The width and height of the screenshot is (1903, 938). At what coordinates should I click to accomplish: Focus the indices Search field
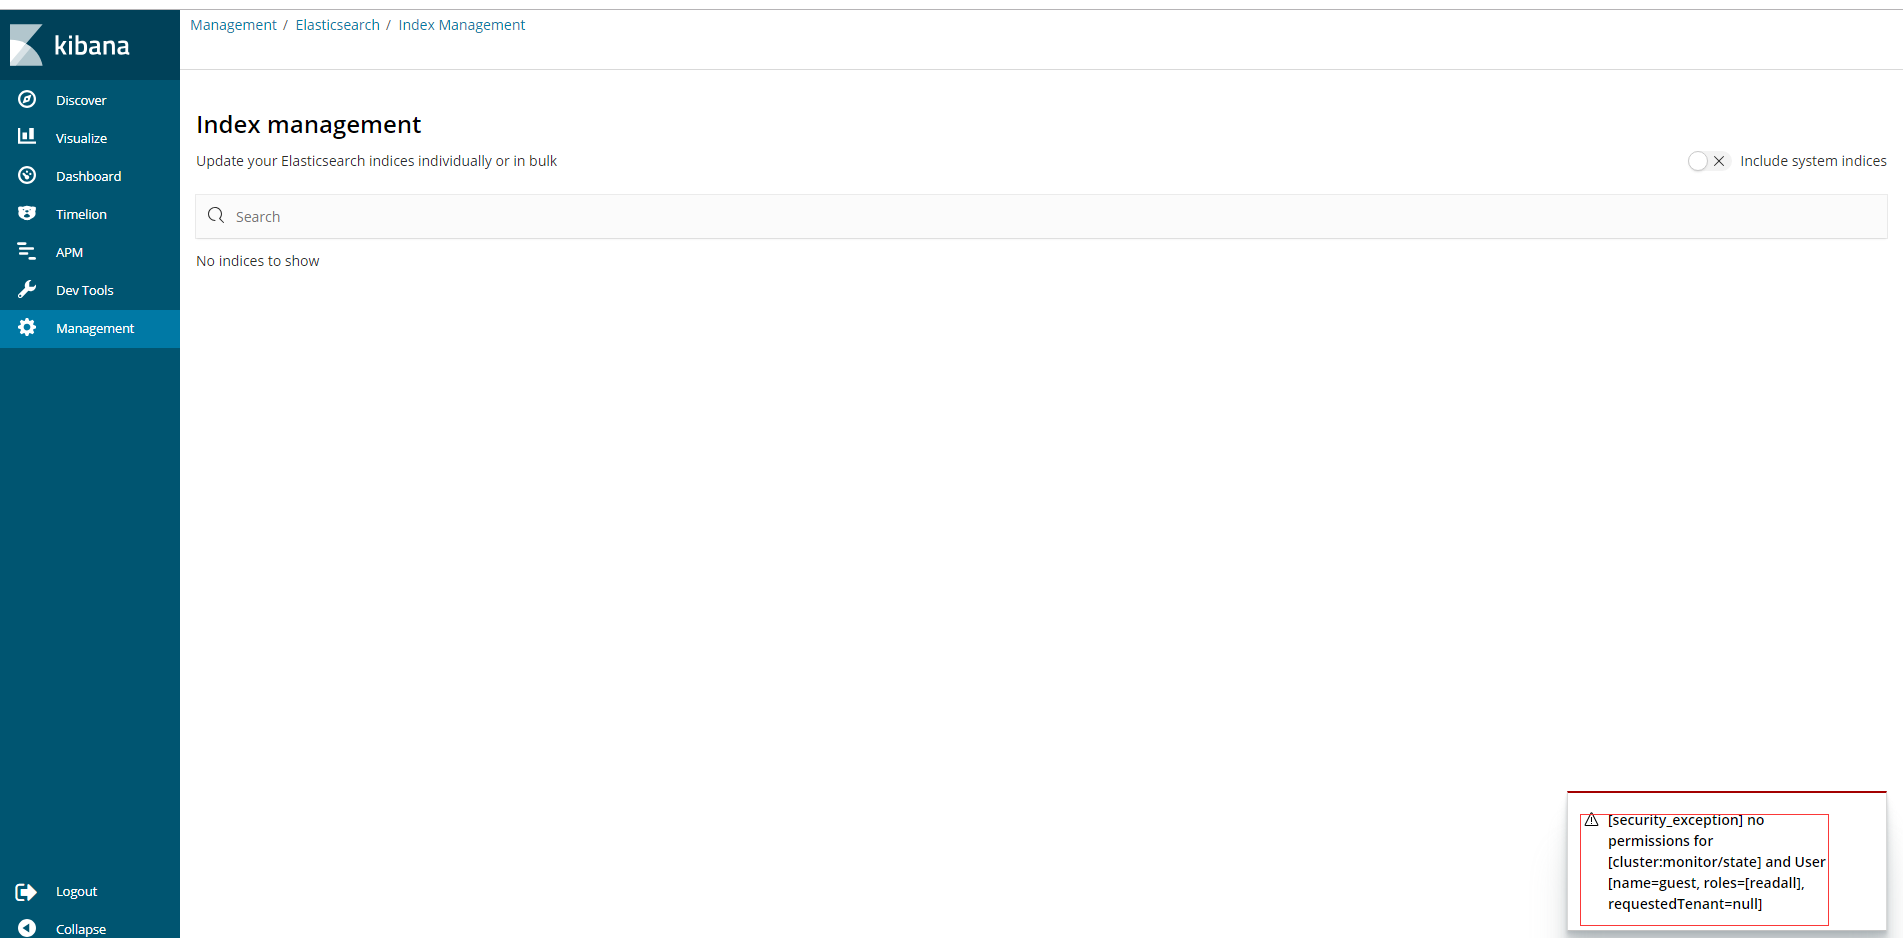pyautogui.click(x=1041, y=216)
